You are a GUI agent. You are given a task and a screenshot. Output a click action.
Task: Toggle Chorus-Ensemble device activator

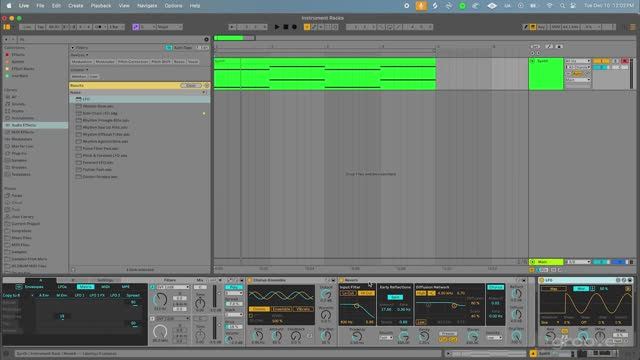click(250, 280)
